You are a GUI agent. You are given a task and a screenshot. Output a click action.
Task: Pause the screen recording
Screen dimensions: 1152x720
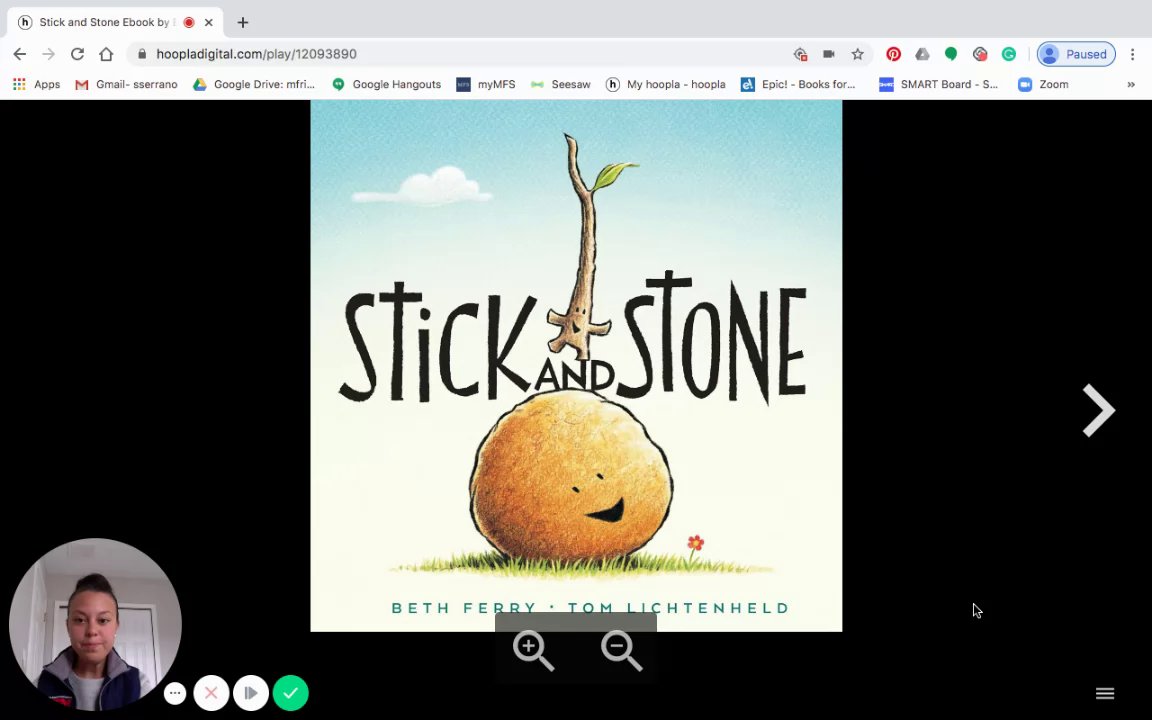click(251, 693)
